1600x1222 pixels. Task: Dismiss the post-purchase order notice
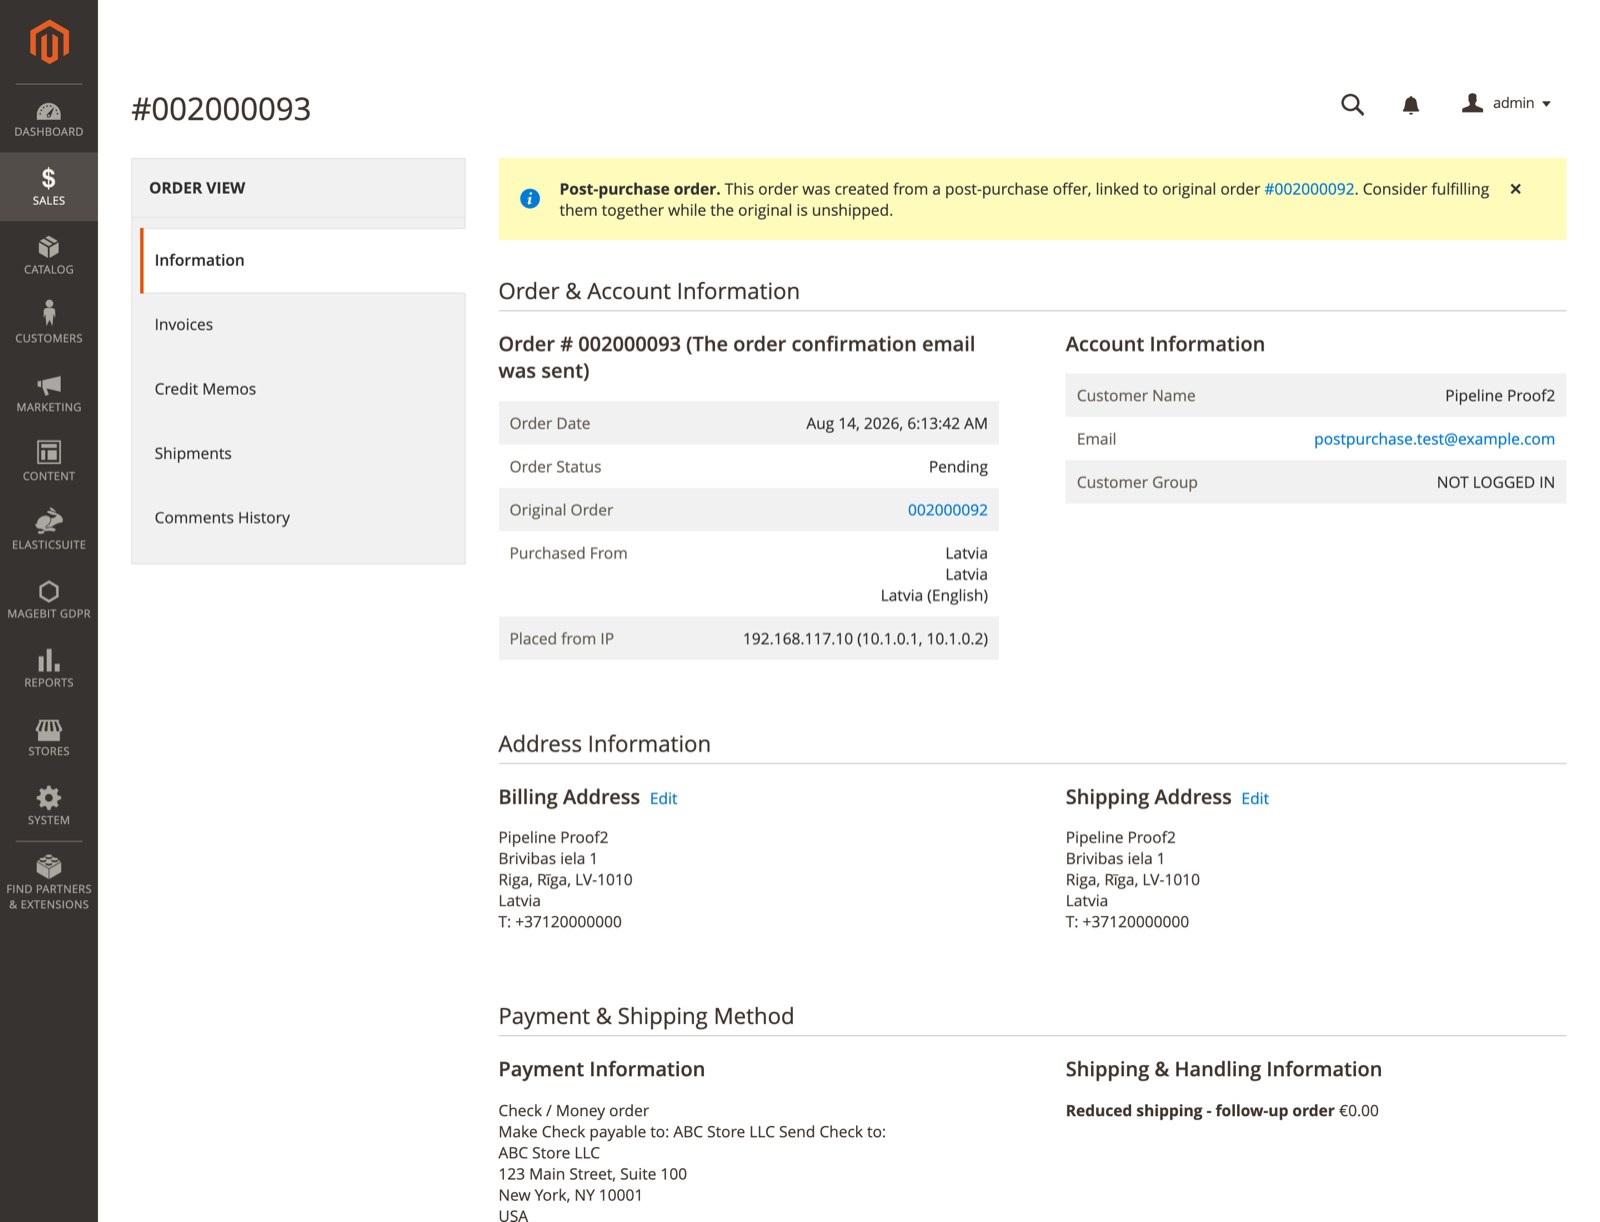click(x=1515, y=189)
